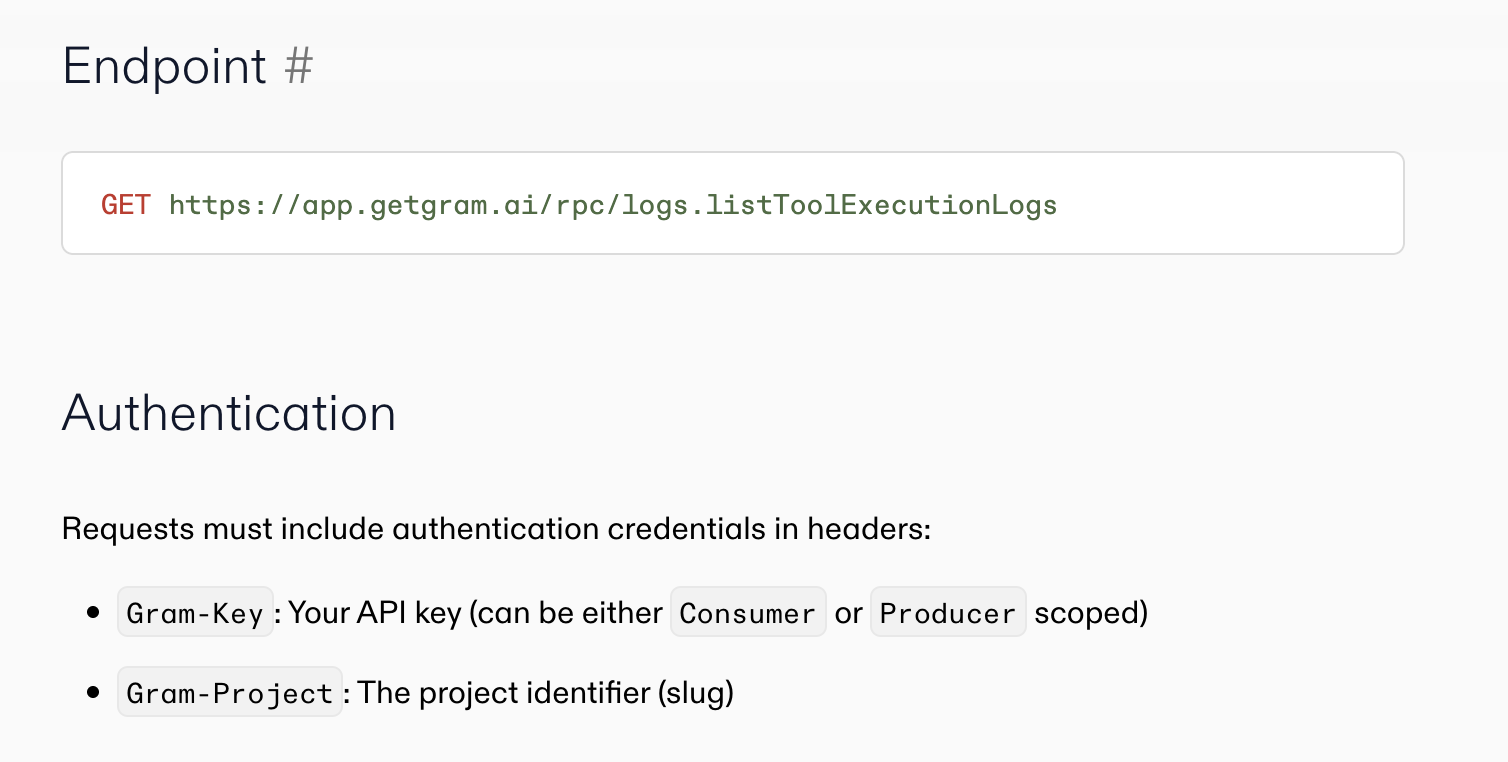
Task: Click the Endpoint heading text
Action: coord(164,67)
